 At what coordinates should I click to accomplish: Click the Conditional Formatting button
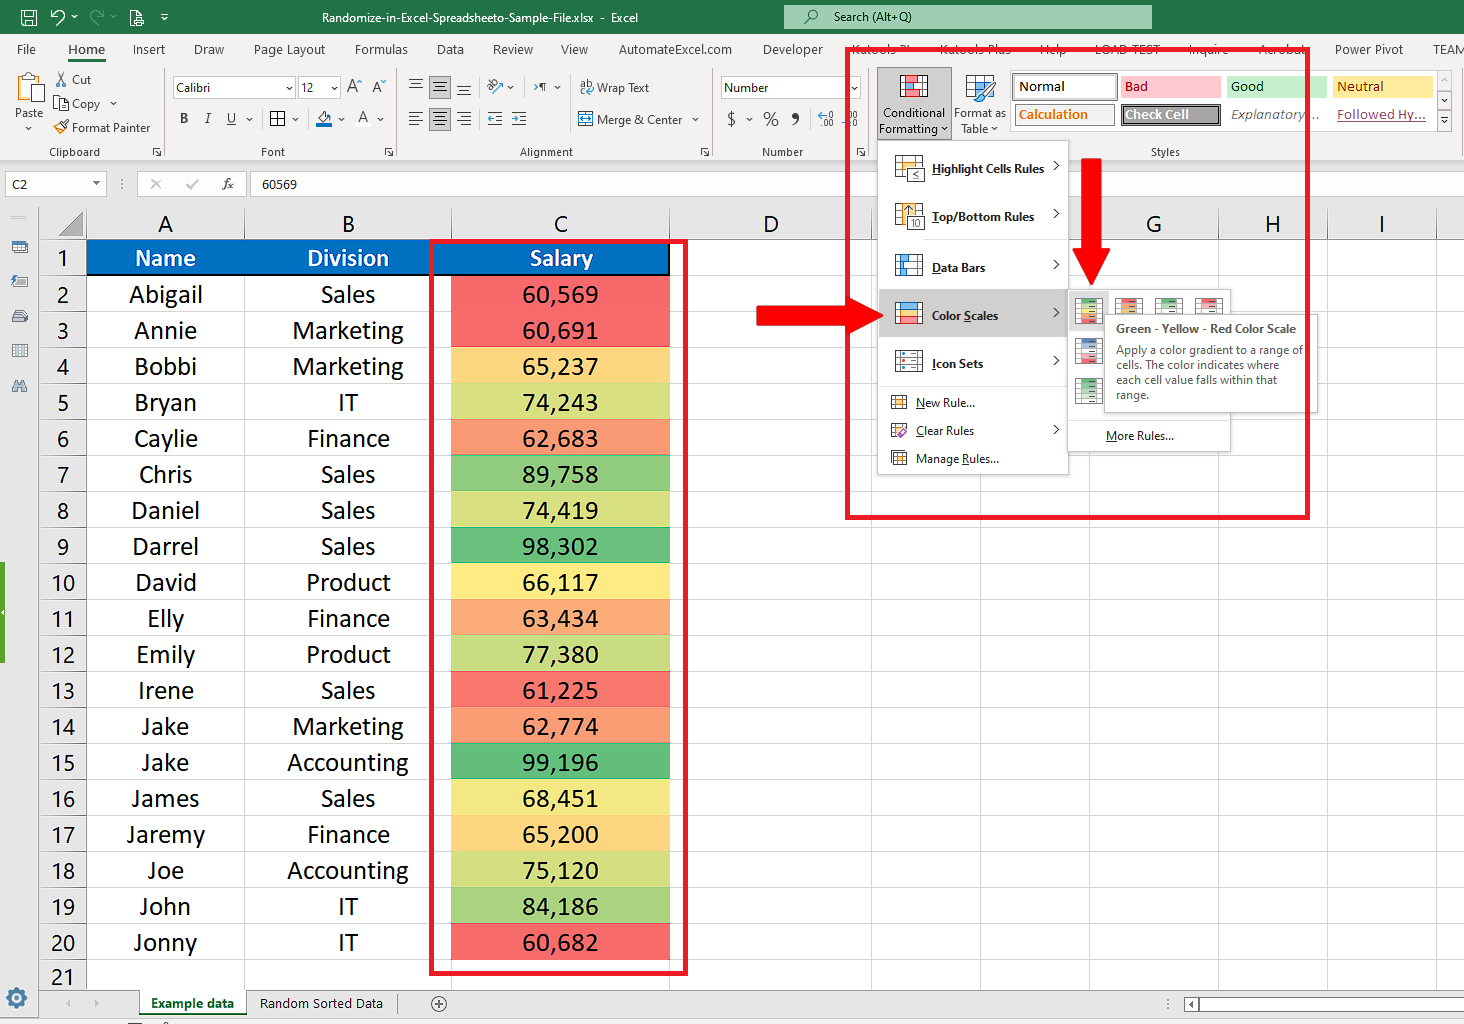914,104
